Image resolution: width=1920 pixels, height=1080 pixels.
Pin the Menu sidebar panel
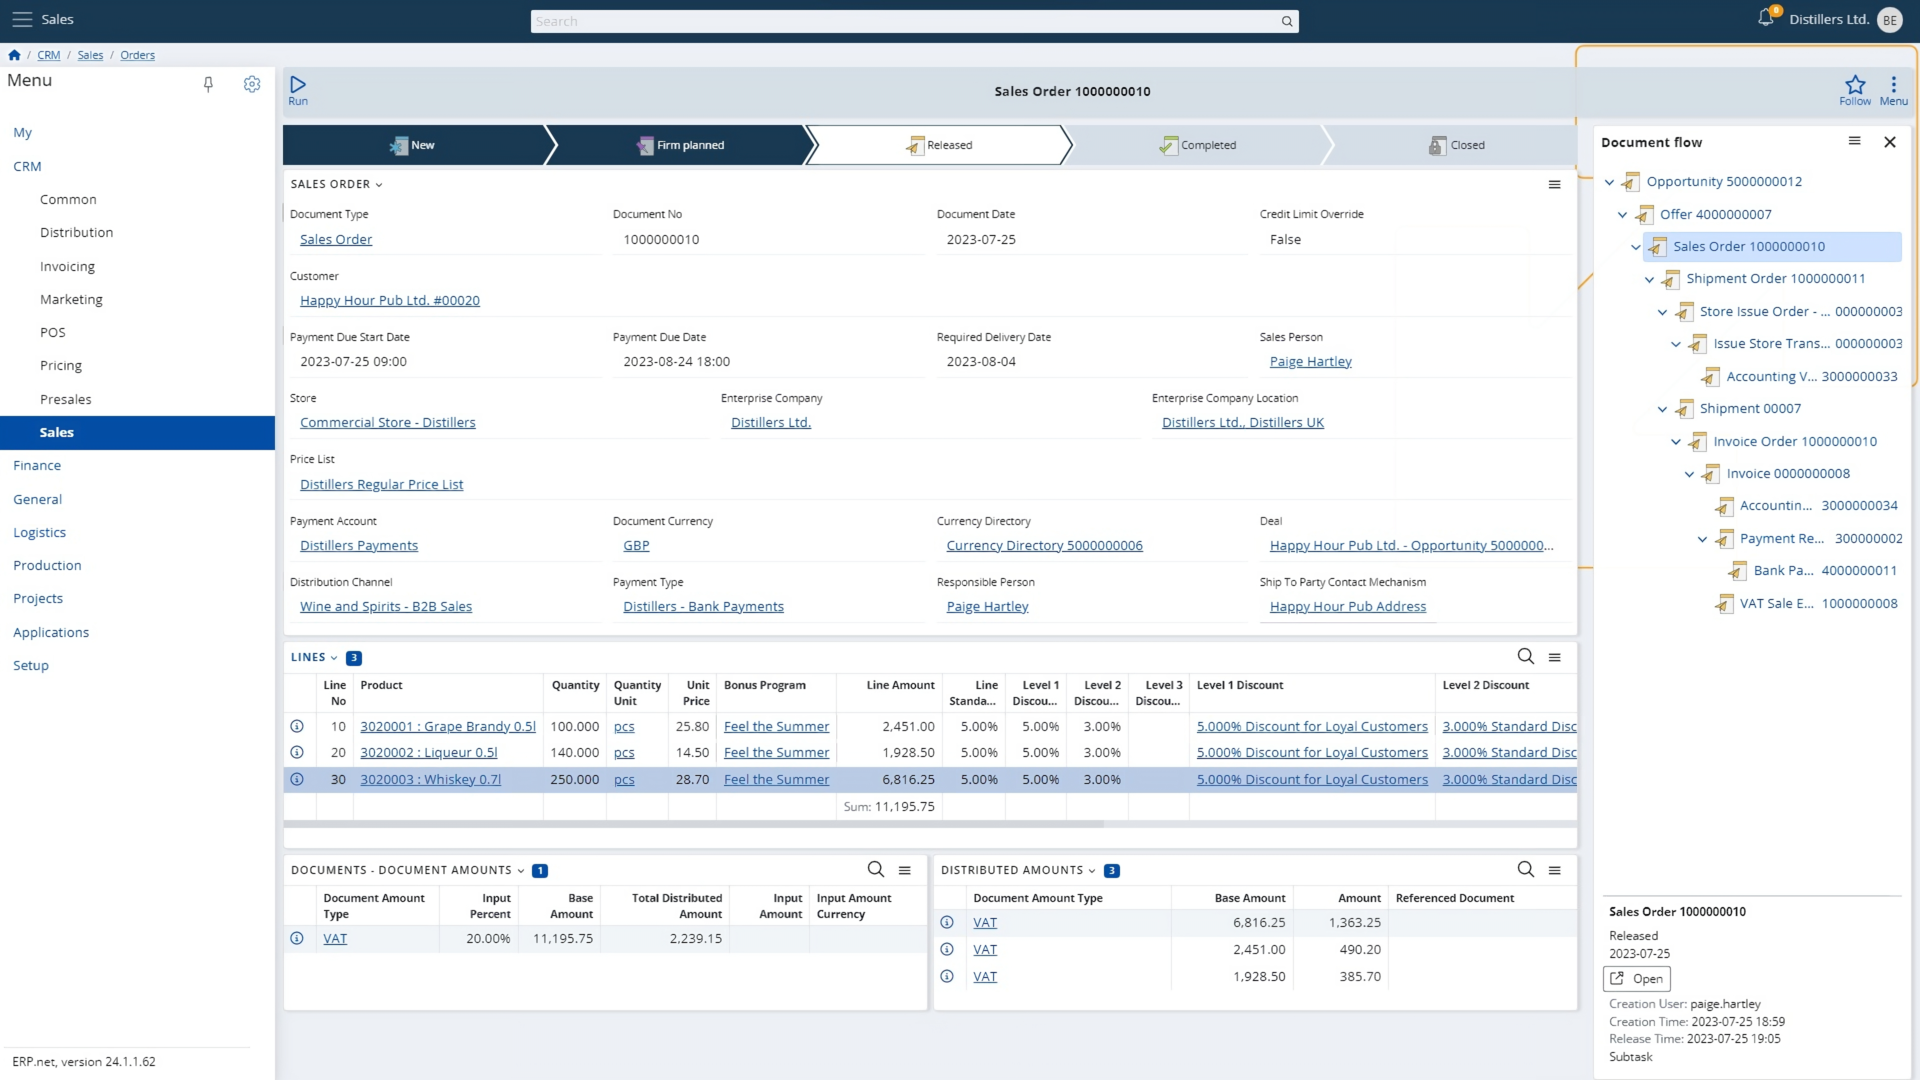click(209, 84)
